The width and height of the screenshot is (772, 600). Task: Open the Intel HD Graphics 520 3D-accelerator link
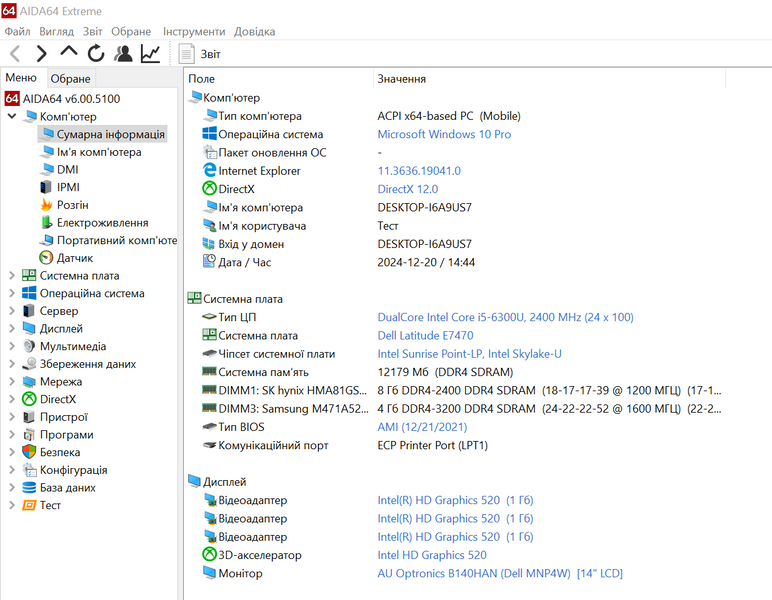(x=432, y=555)
